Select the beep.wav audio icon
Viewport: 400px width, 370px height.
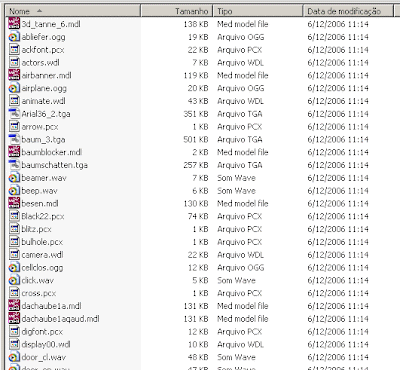14,191
